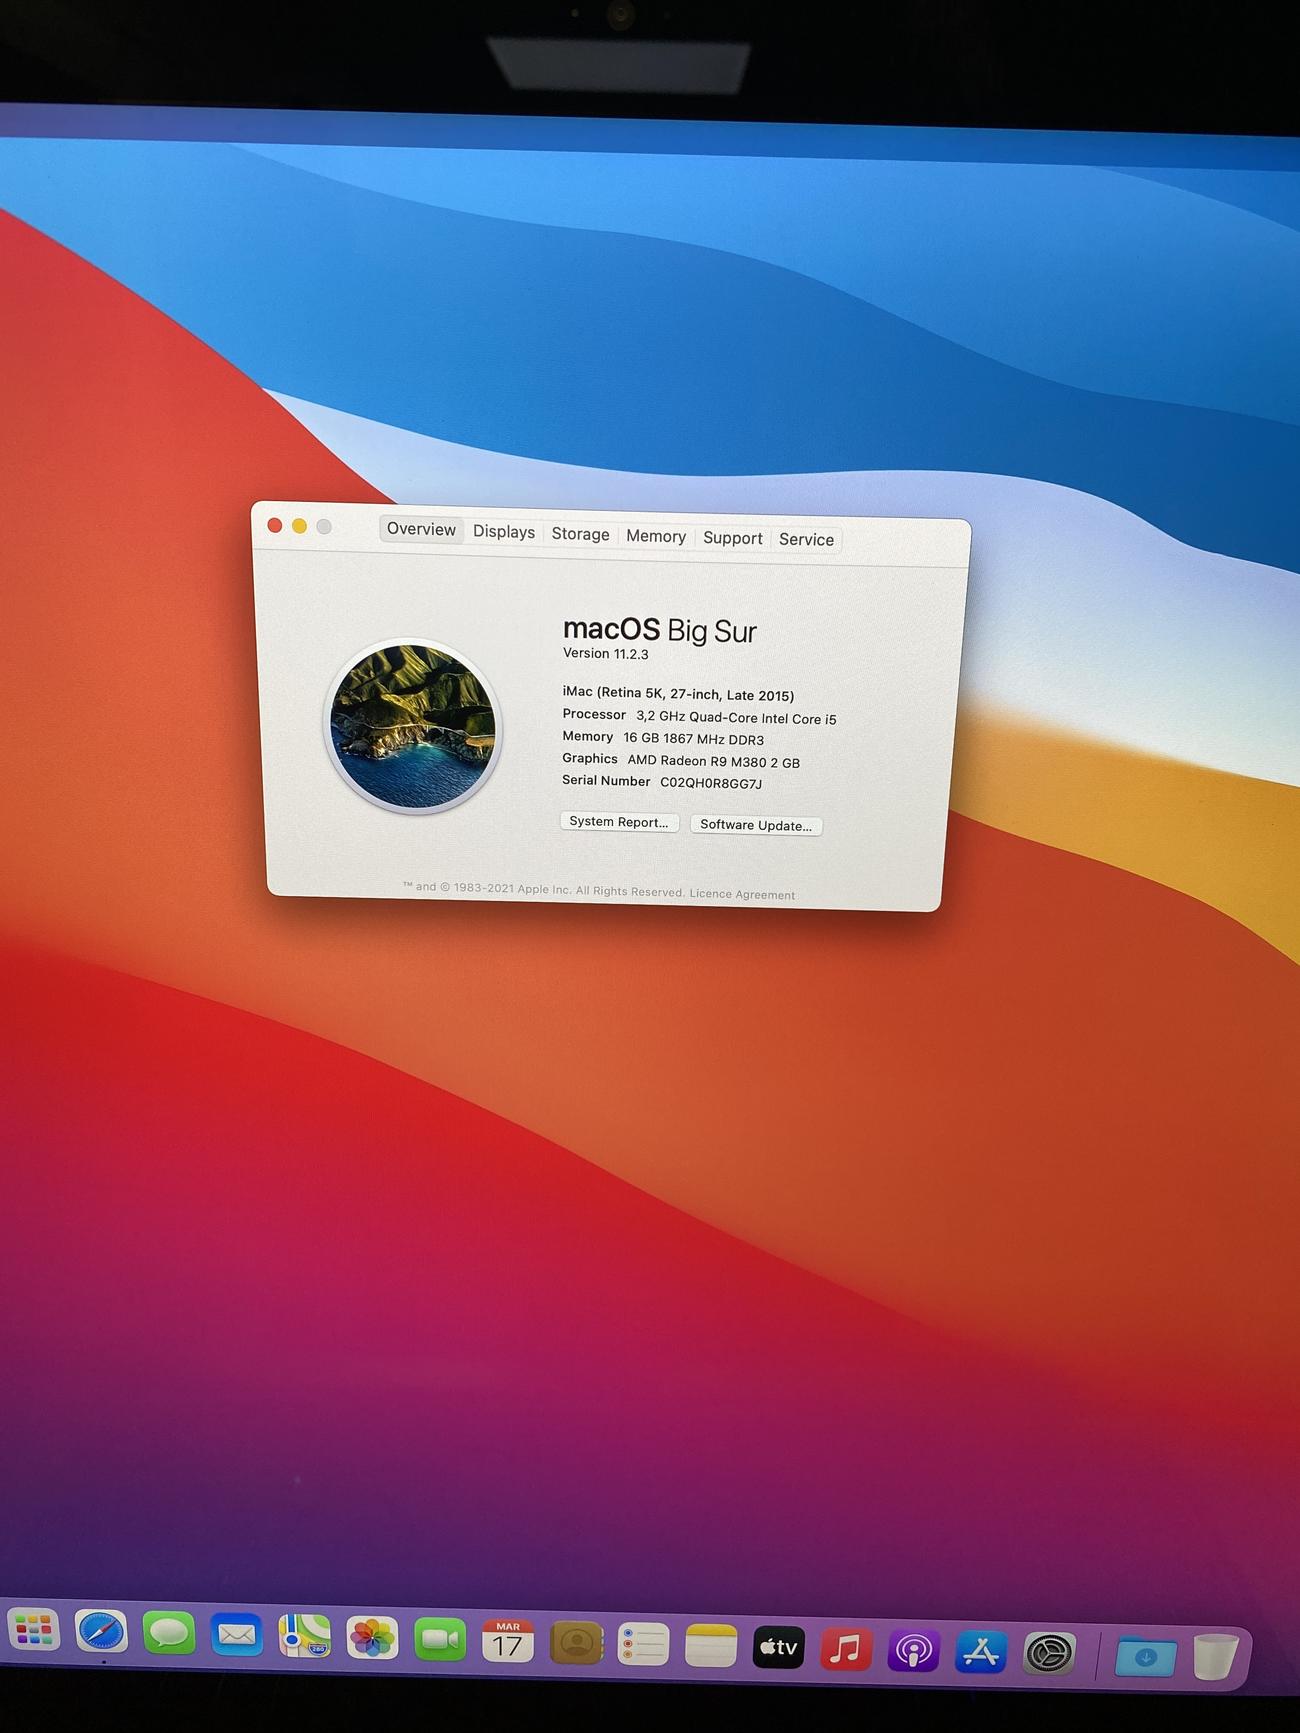Open Maps app in the Dock

(x=304, y=1637)
